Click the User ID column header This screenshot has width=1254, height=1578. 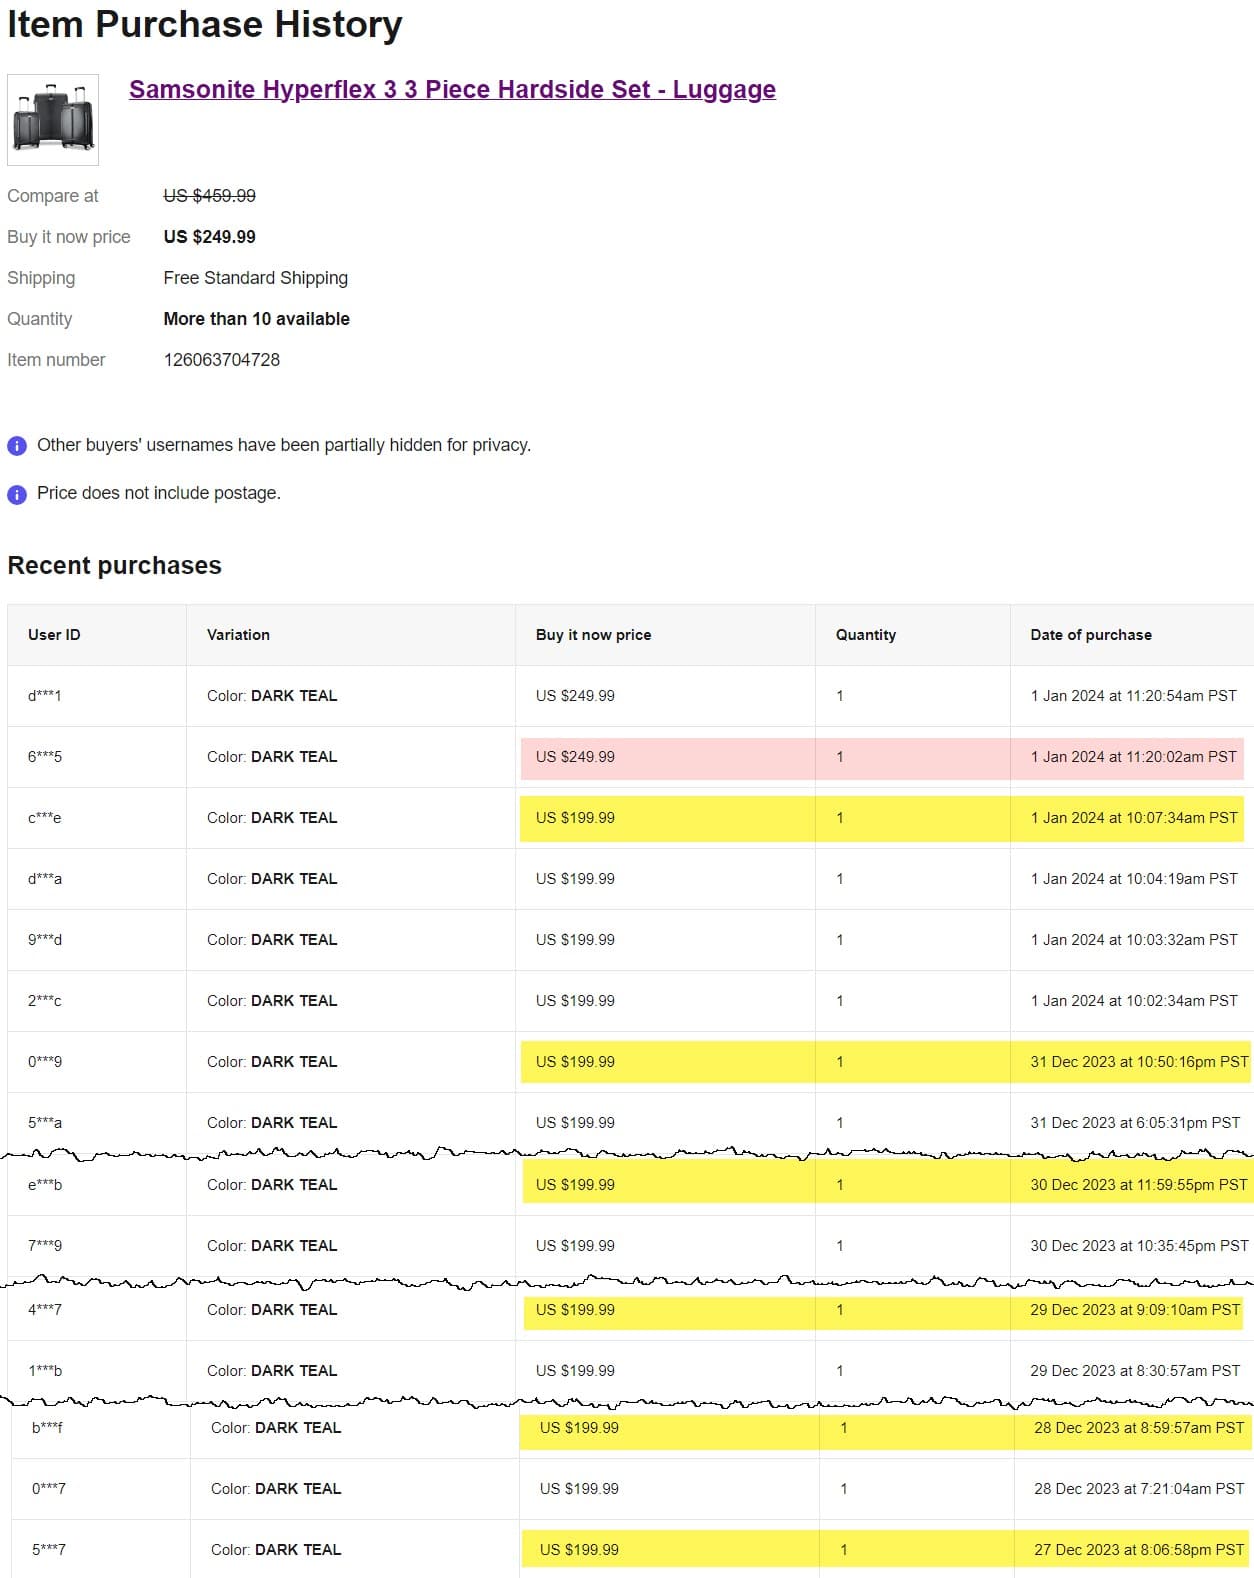tap(54, 635)
